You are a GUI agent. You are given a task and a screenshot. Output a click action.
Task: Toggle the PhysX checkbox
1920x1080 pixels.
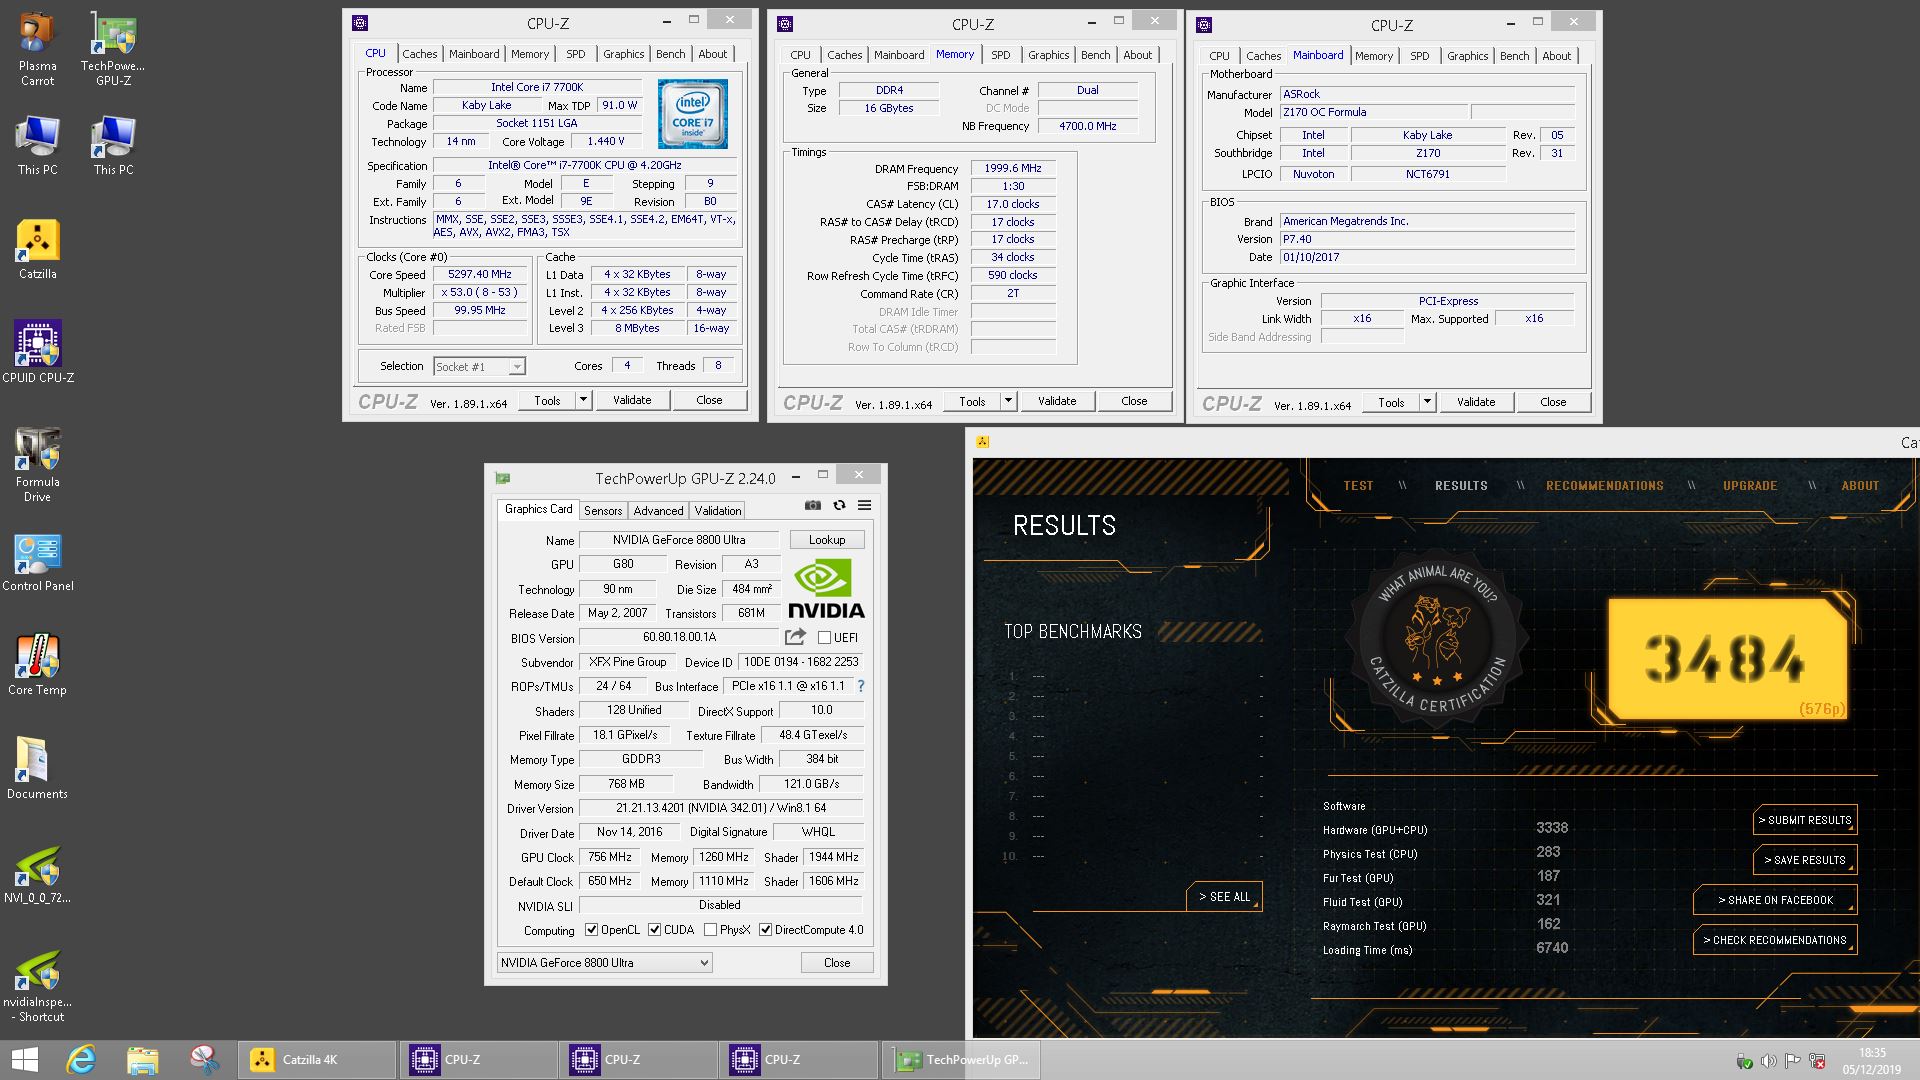710,930
